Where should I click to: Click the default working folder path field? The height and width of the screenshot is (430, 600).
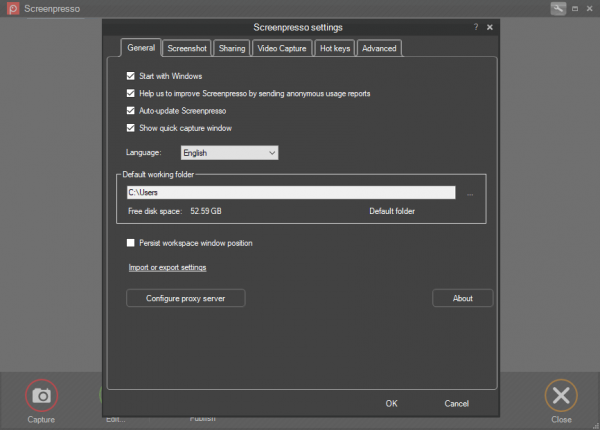pyautogui.click(x=290, y=193)
